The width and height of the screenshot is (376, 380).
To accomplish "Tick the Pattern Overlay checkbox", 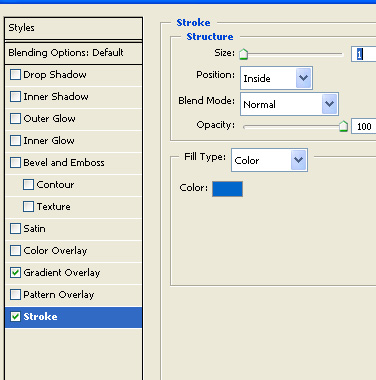I will pyautogui.click(x=15, y=294).
